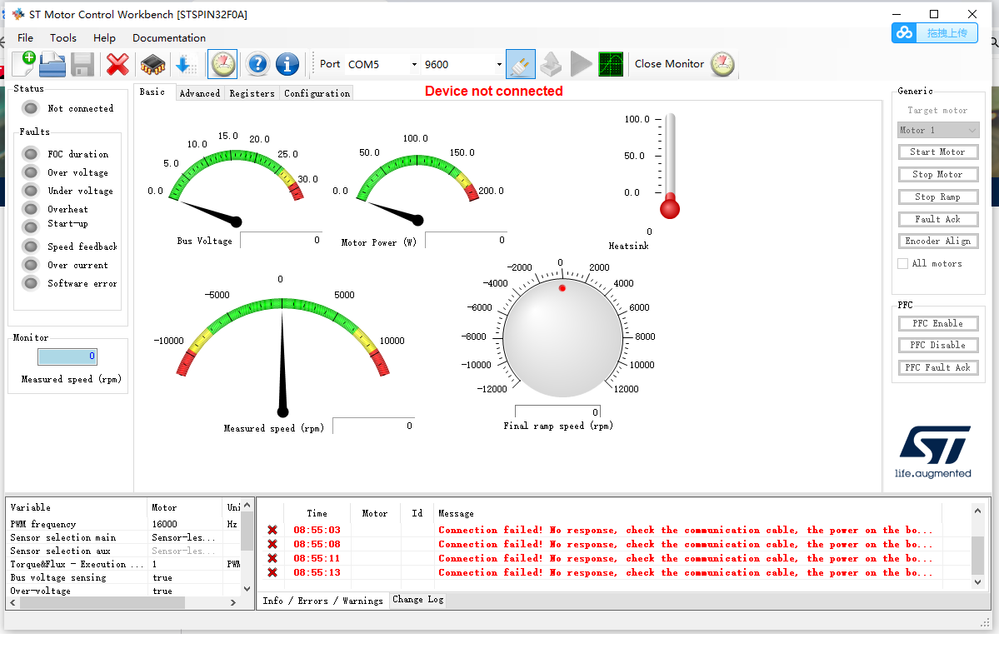Click the final ramp speed rotary knob
Screen dimensions: 999x653
point(563,337)
